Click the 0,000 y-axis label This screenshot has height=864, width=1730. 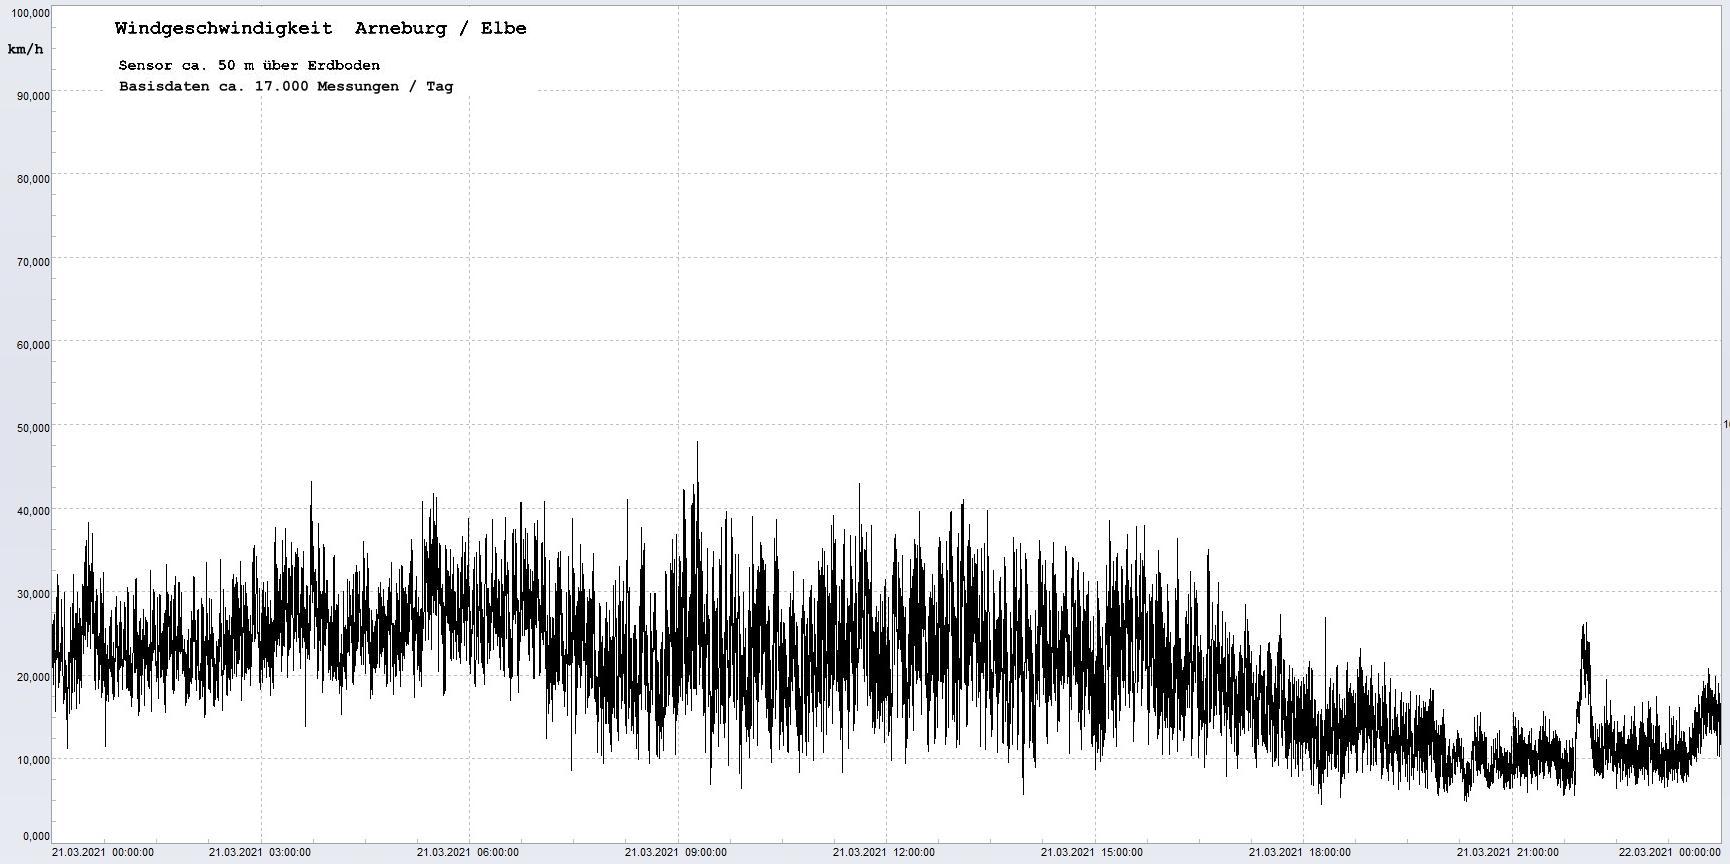point(35,836)
